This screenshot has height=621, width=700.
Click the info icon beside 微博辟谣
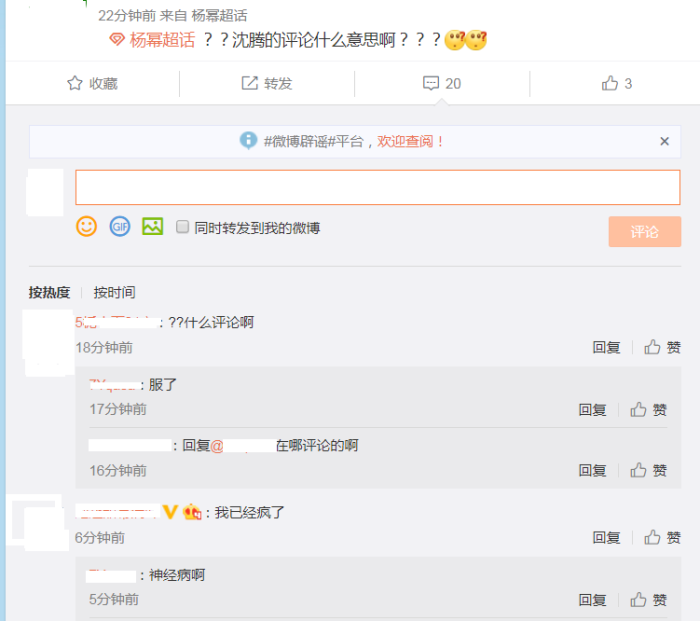click(248, 141)
